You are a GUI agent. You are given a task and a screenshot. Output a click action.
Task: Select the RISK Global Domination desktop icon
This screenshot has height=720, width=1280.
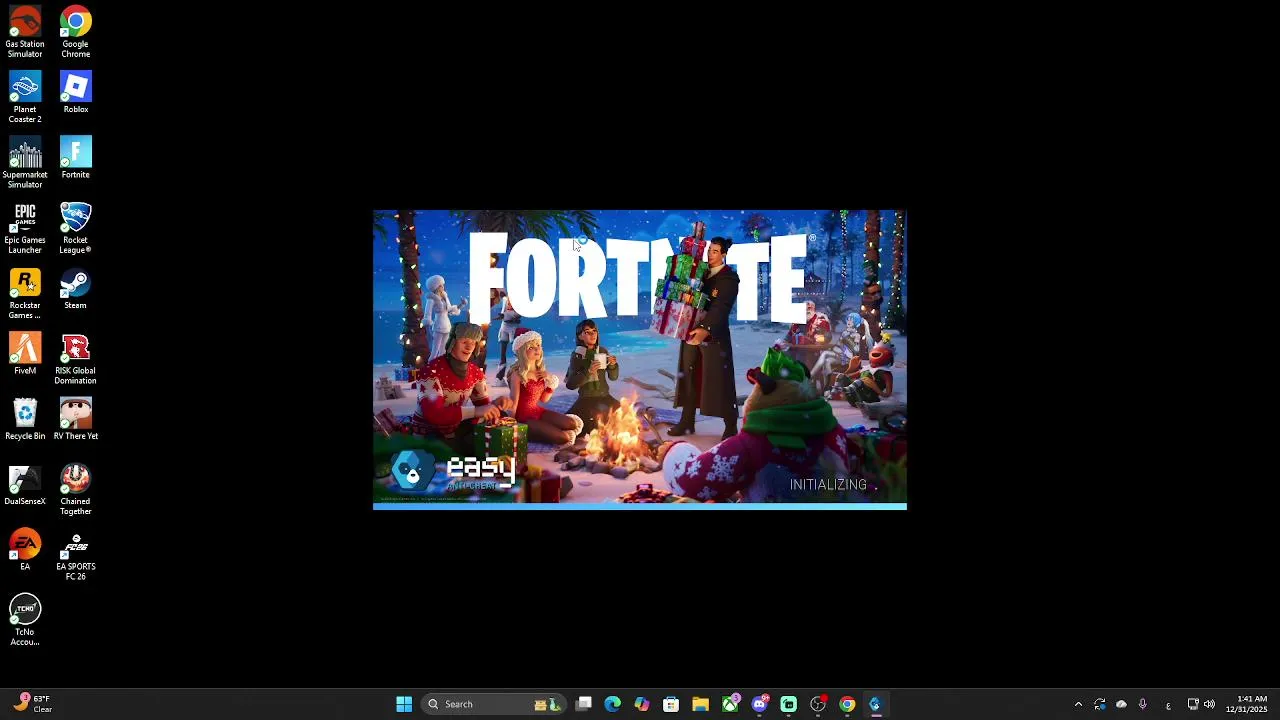pos(75,358)
